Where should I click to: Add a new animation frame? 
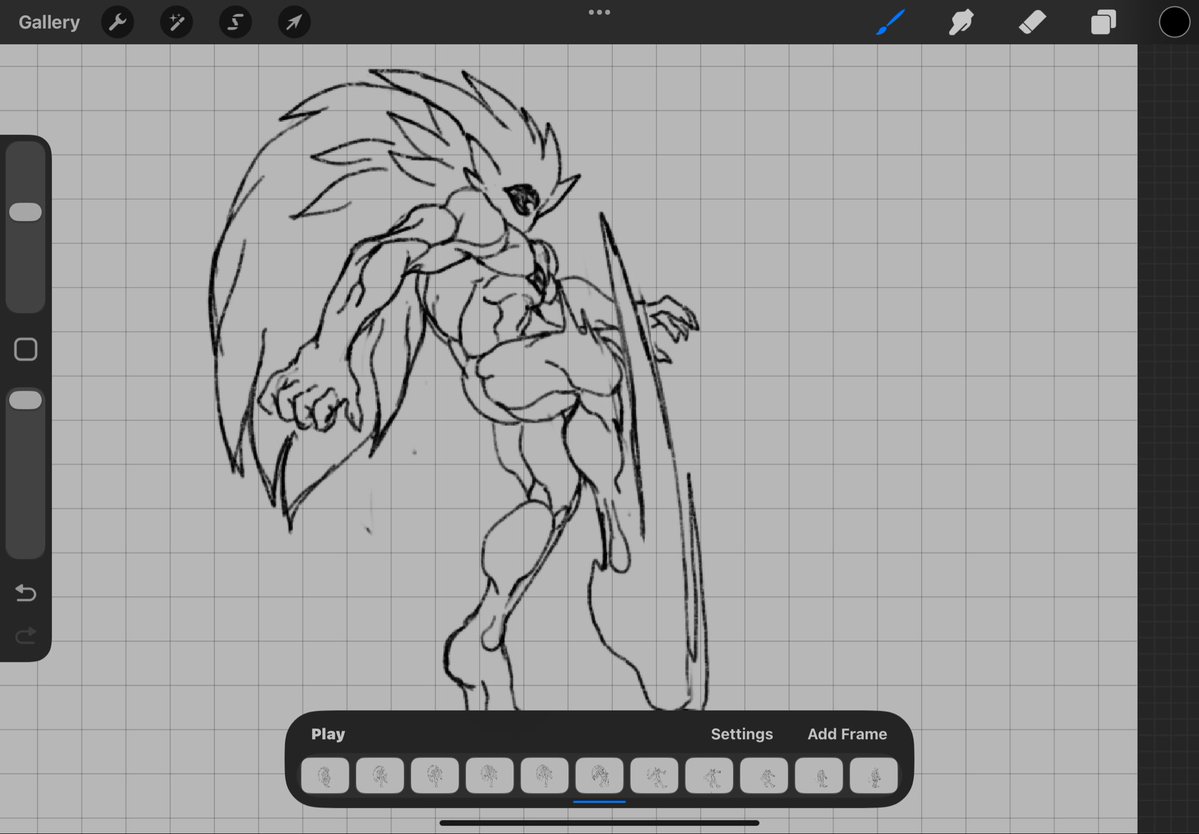(x=847, y=733)
